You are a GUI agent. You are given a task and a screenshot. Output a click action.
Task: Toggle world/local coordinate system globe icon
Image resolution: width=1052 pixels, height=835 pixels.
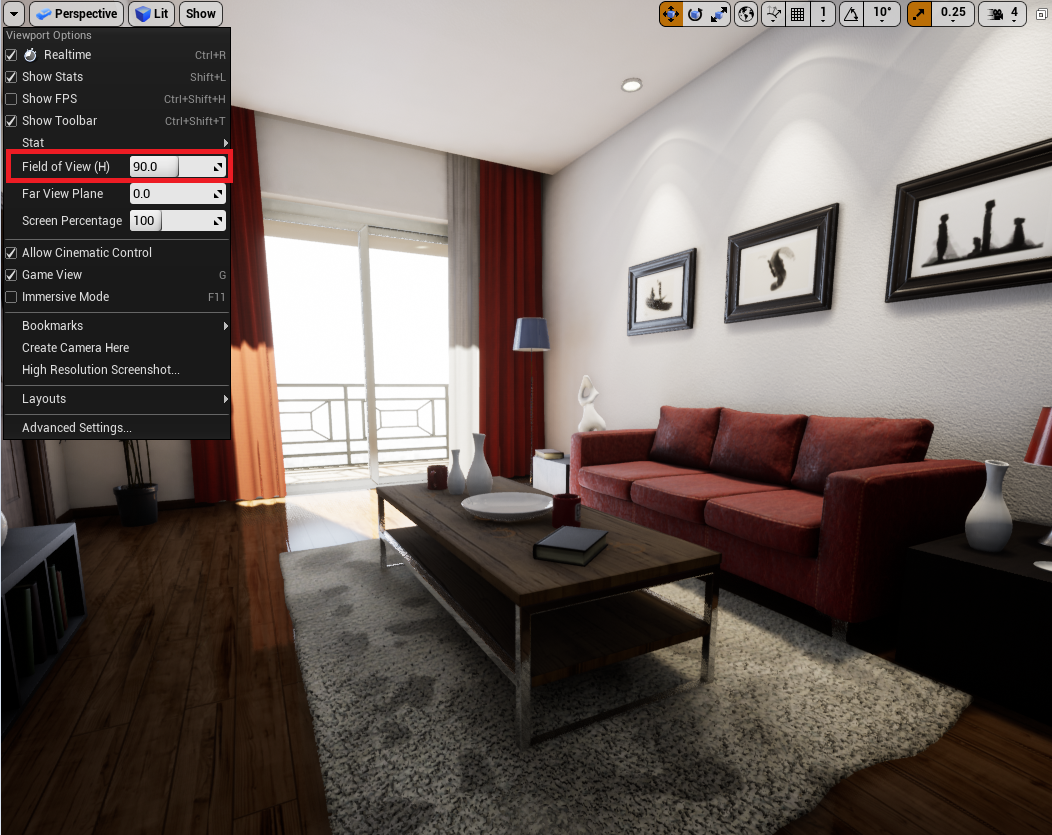[x=746, y=14]
